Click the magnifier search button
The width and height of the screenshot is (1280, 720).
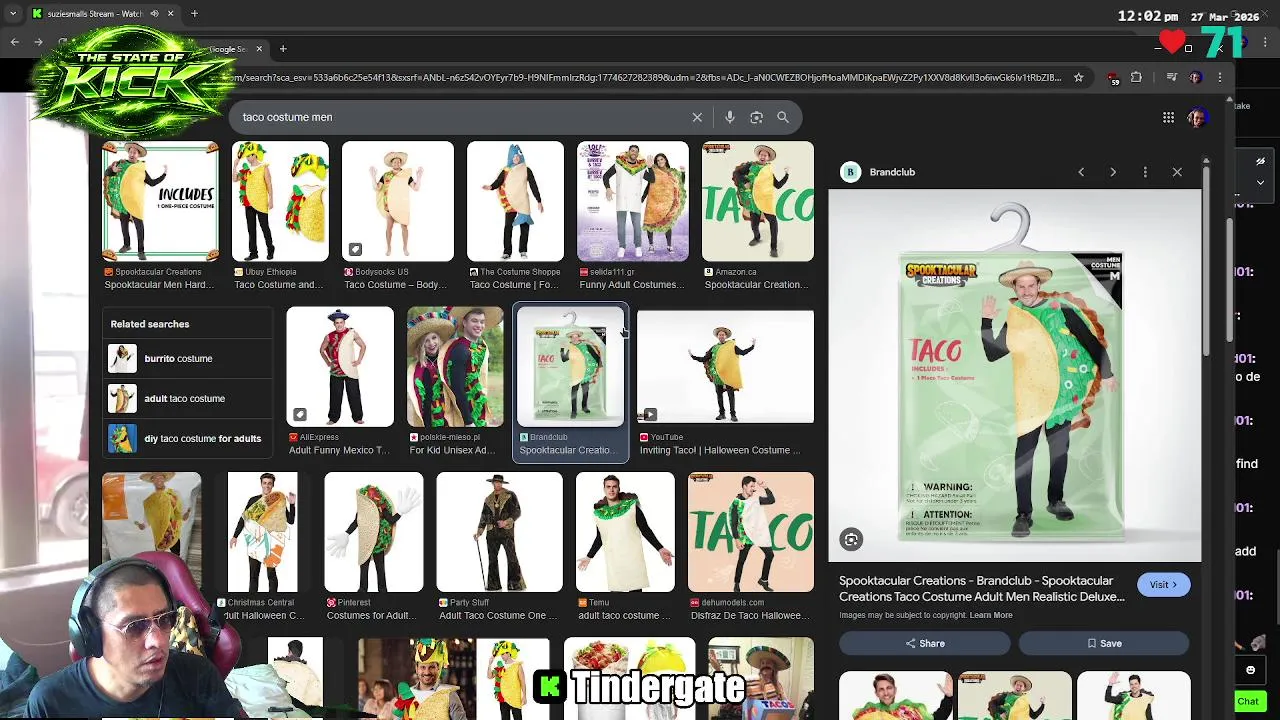783,117
